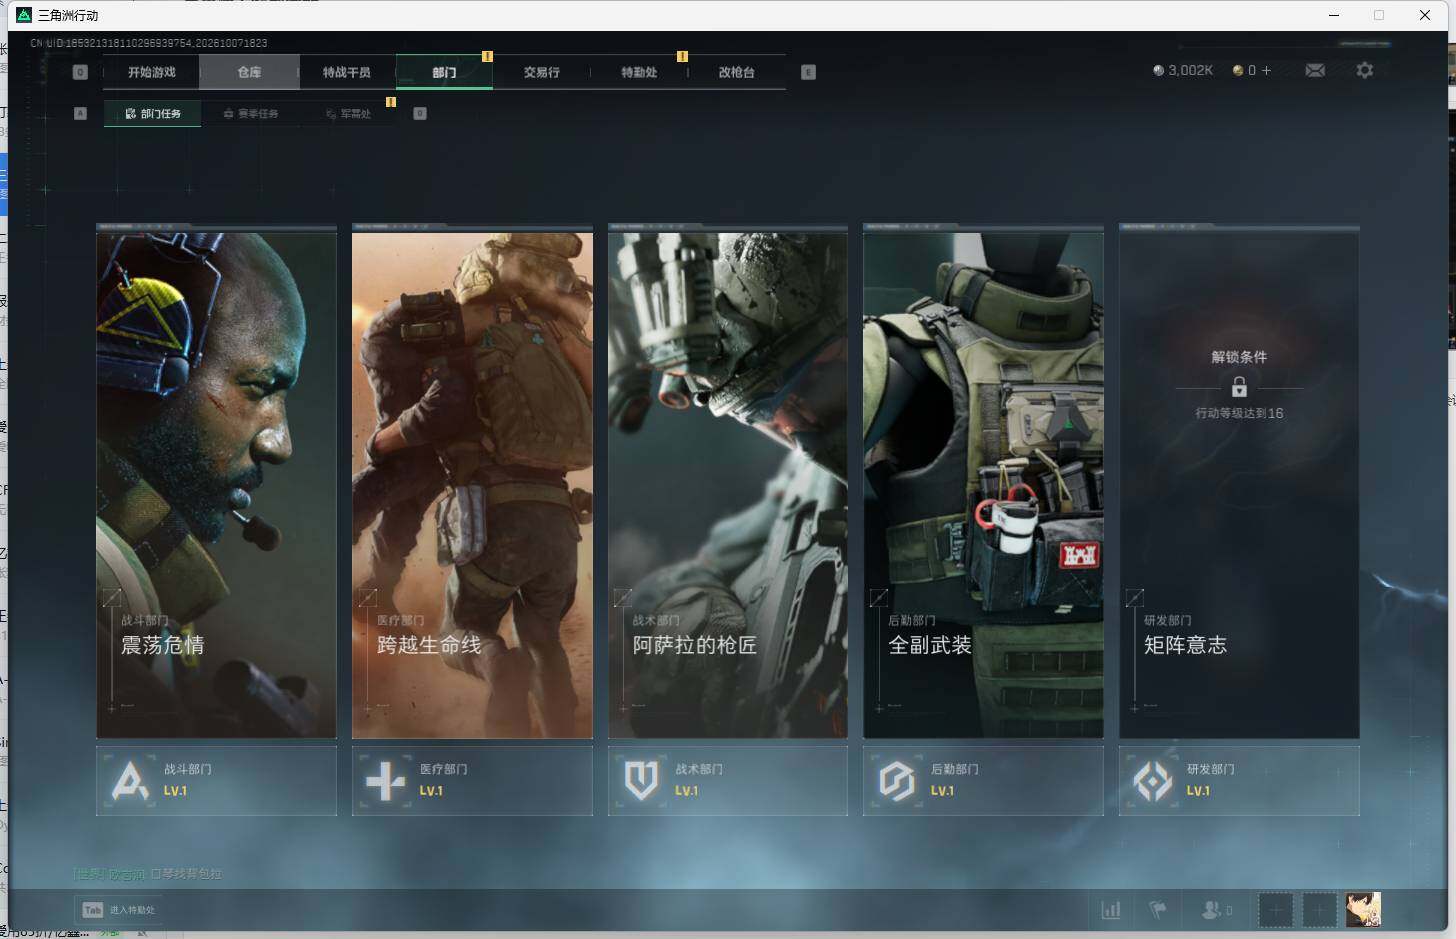Click the gold currency coin icon

[x=1238, y=71]
